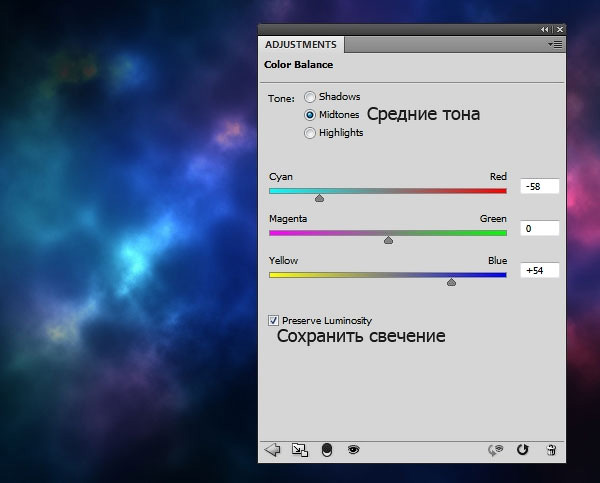600x483 pixels.
Task: Click the Cyan-Red value field showing -58
Action: pyautogui.click(x=540, y=186)
